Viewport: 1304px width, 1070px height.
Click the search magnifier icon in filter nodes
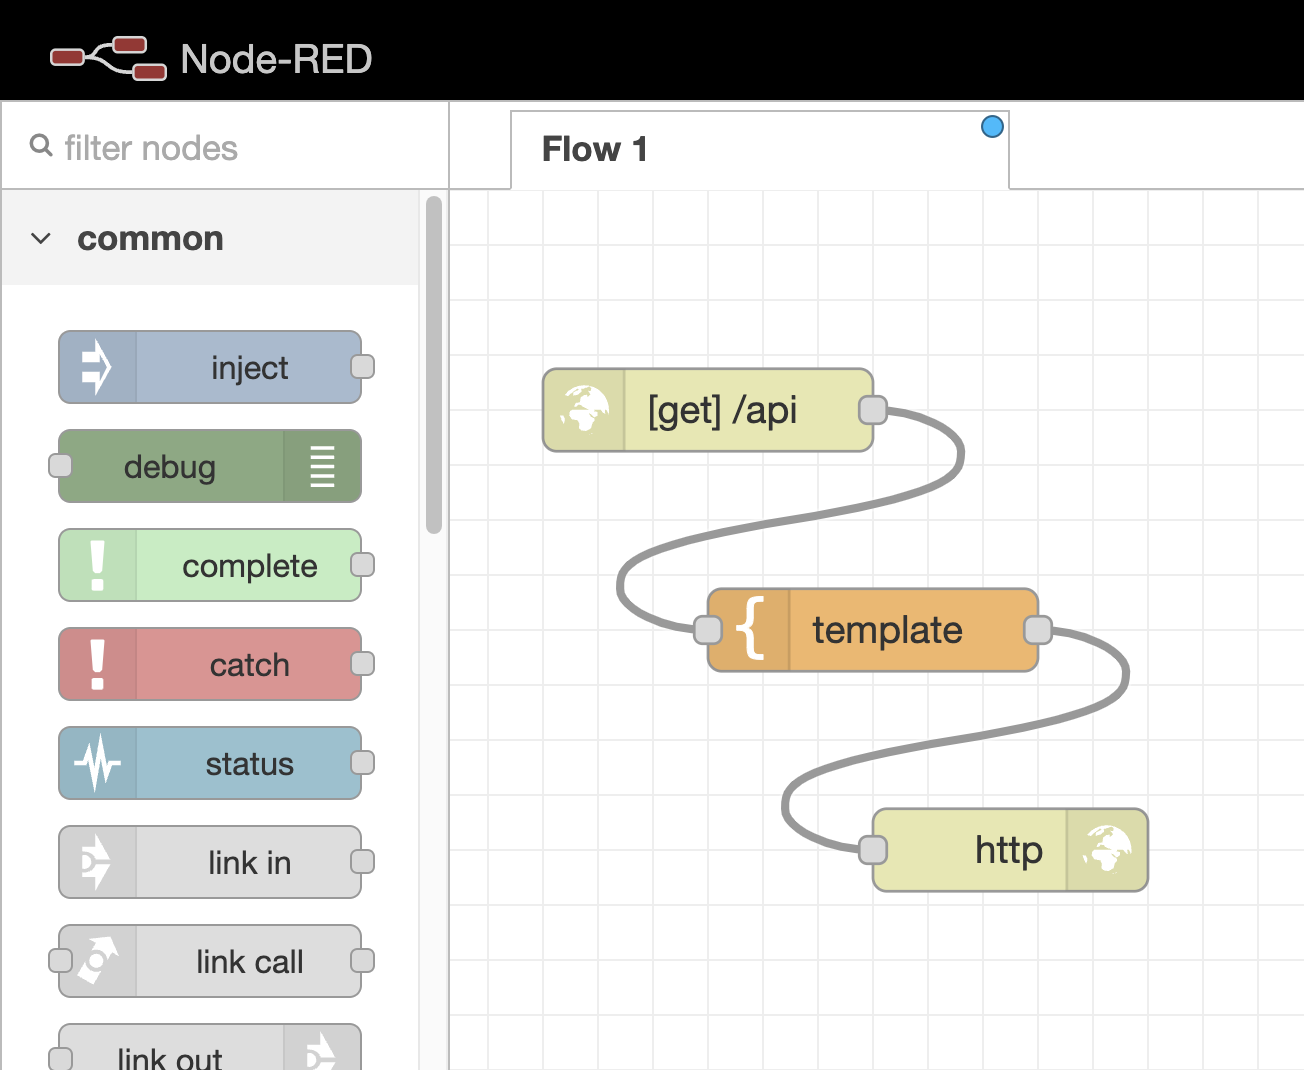[x=41, y=146]
